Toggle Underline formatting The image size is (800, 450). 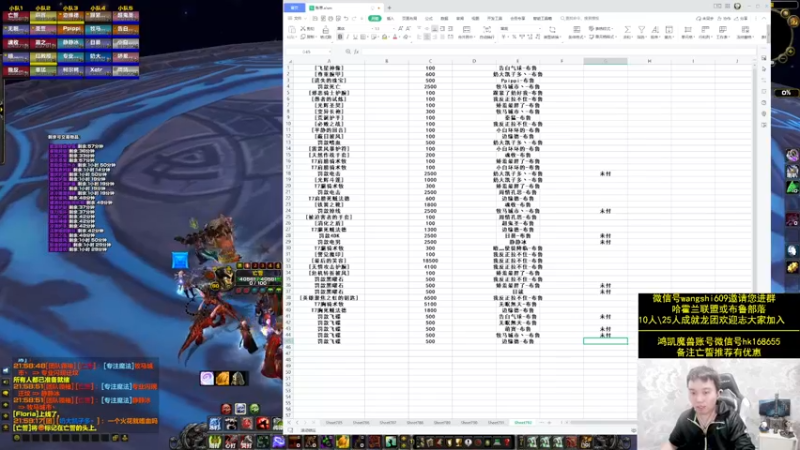(355, 37)
